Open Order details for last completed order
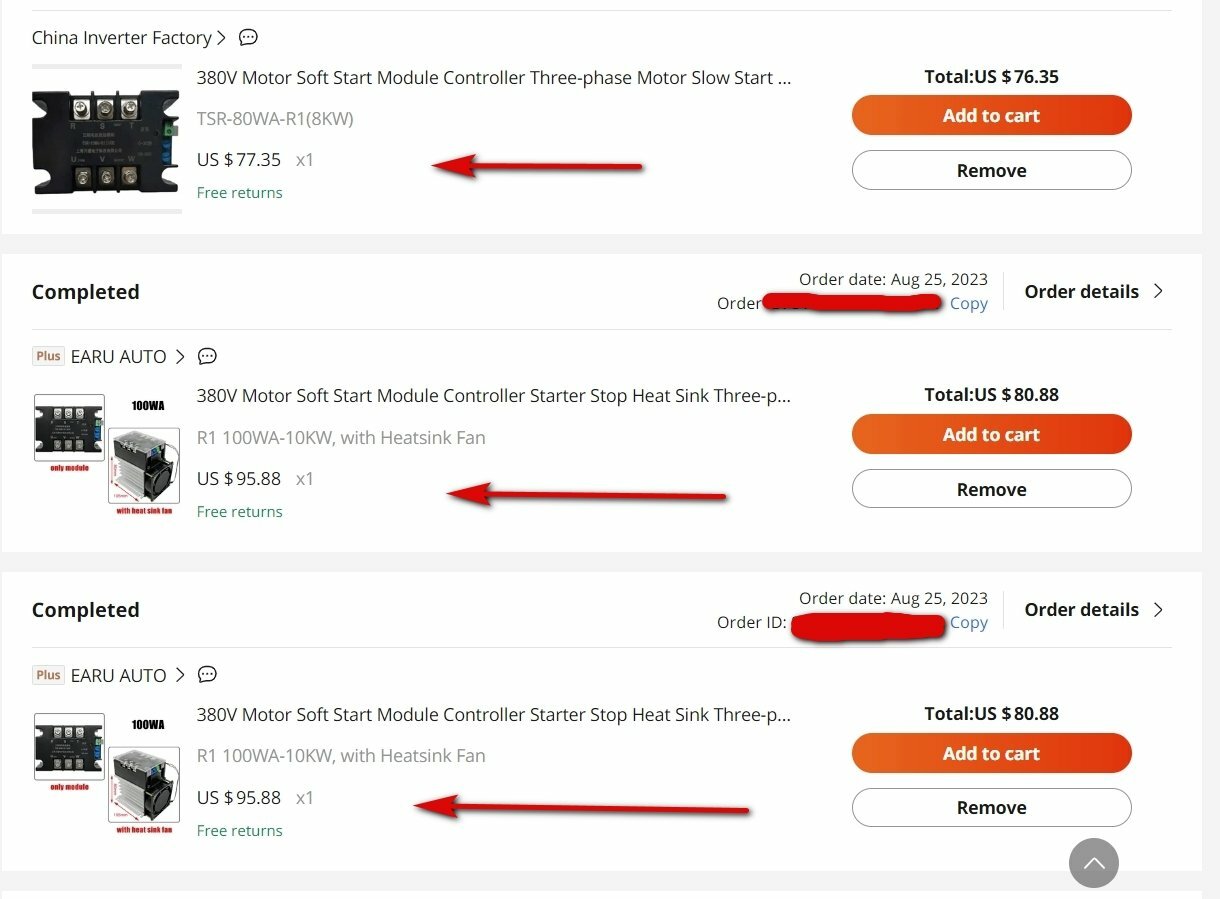 pyautogui.click(x=1094, y=610)
